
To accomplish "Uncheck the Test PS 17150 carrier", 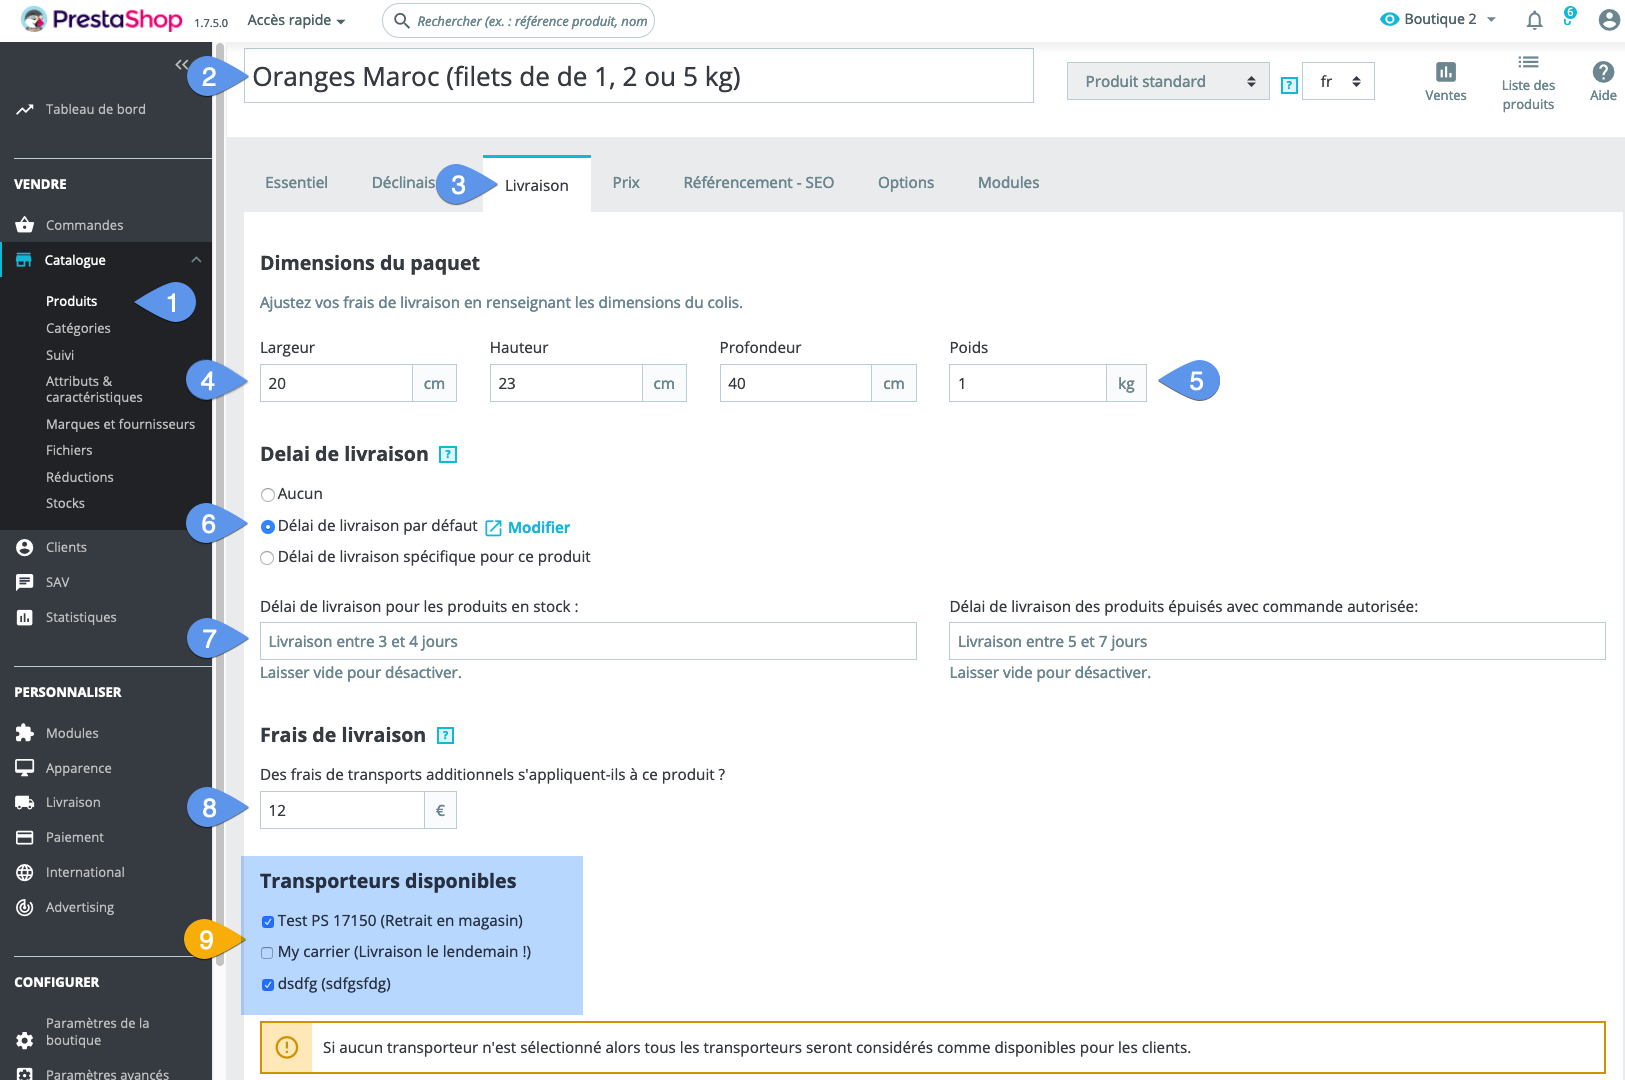I will point(268,922).
